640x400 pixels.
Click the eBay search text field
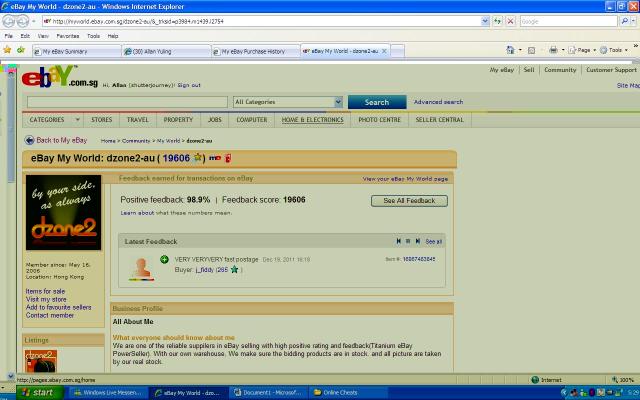coord(127,102)
